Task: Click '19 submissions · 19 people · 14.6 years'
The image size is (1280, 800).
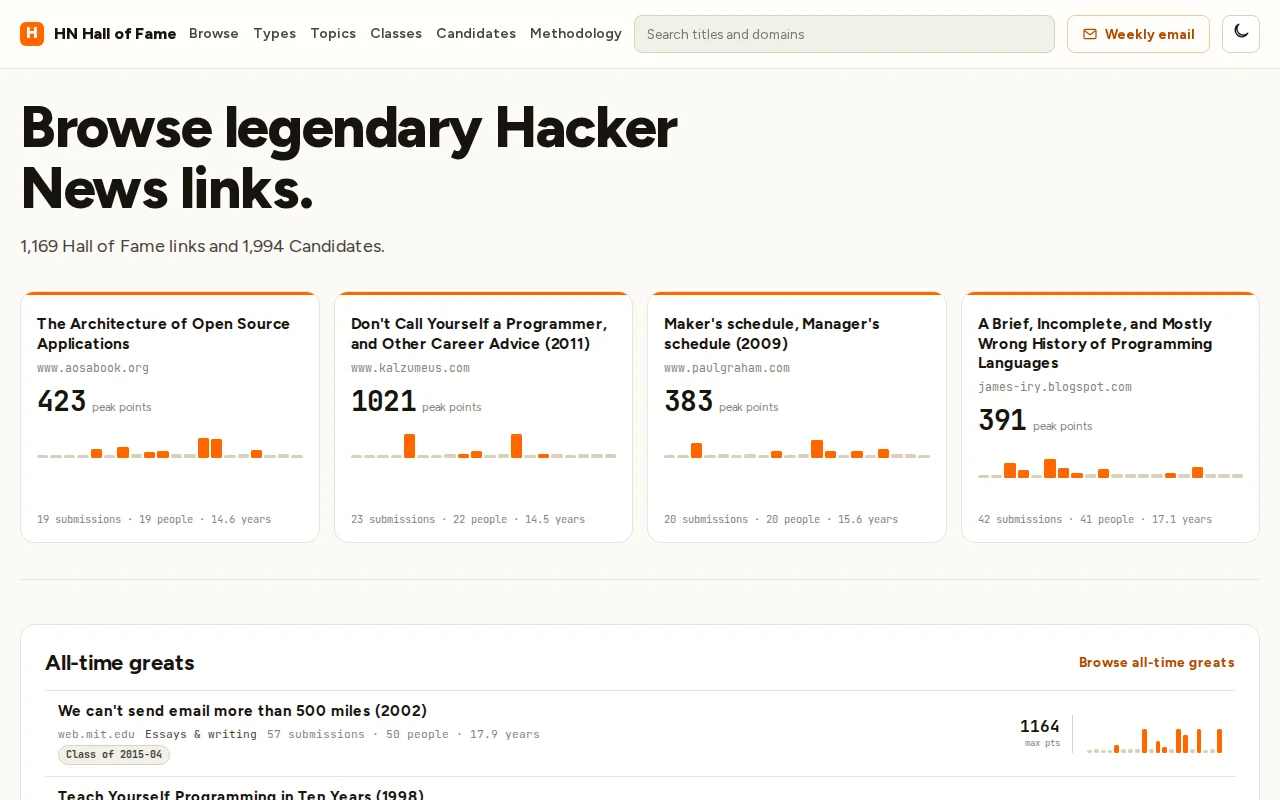Action: 154,519
